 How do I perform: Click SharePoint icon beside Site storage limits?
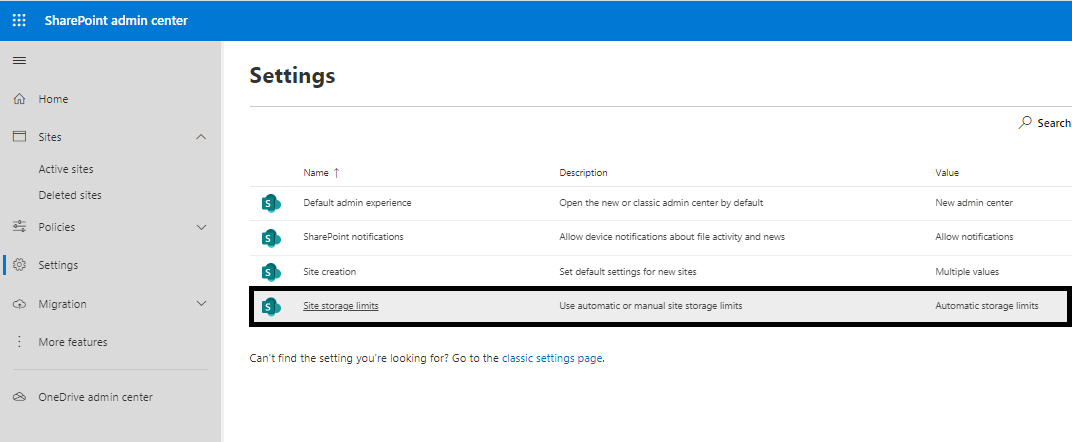coord(271,307)
